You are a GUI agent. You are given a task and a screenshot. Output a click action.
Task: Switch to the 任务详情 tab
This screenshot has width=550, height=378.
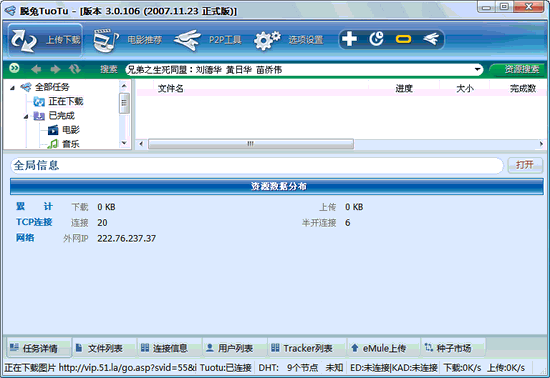coord(39,348)
